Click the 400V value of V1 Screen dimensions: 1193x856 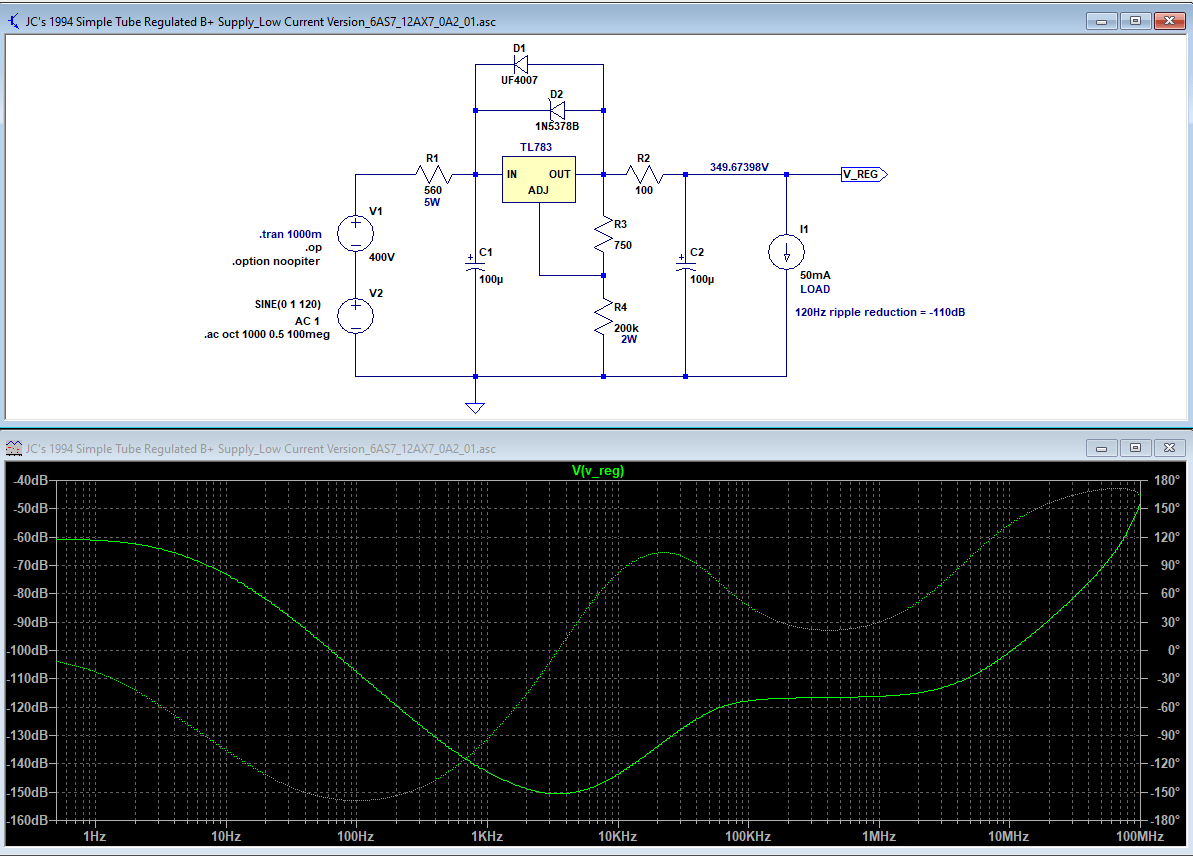382,257
